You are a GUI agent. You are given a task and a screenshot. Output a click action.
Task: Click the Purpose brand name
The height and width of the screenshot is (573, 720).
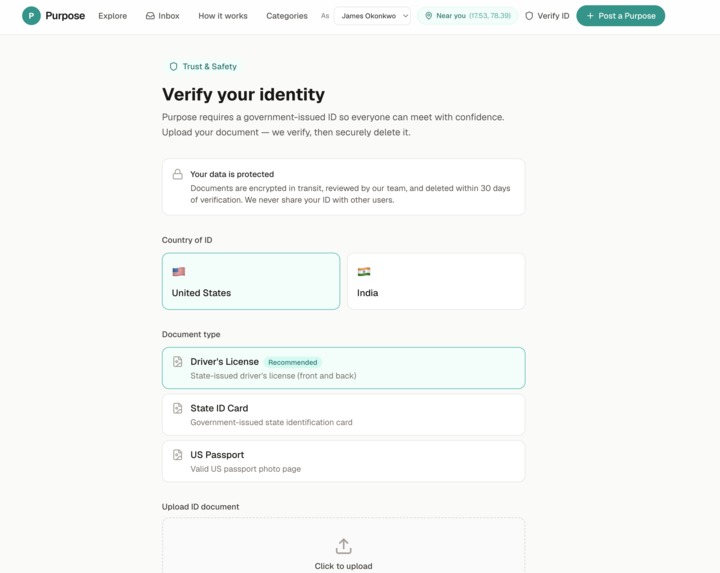click(x=65, y=16)
